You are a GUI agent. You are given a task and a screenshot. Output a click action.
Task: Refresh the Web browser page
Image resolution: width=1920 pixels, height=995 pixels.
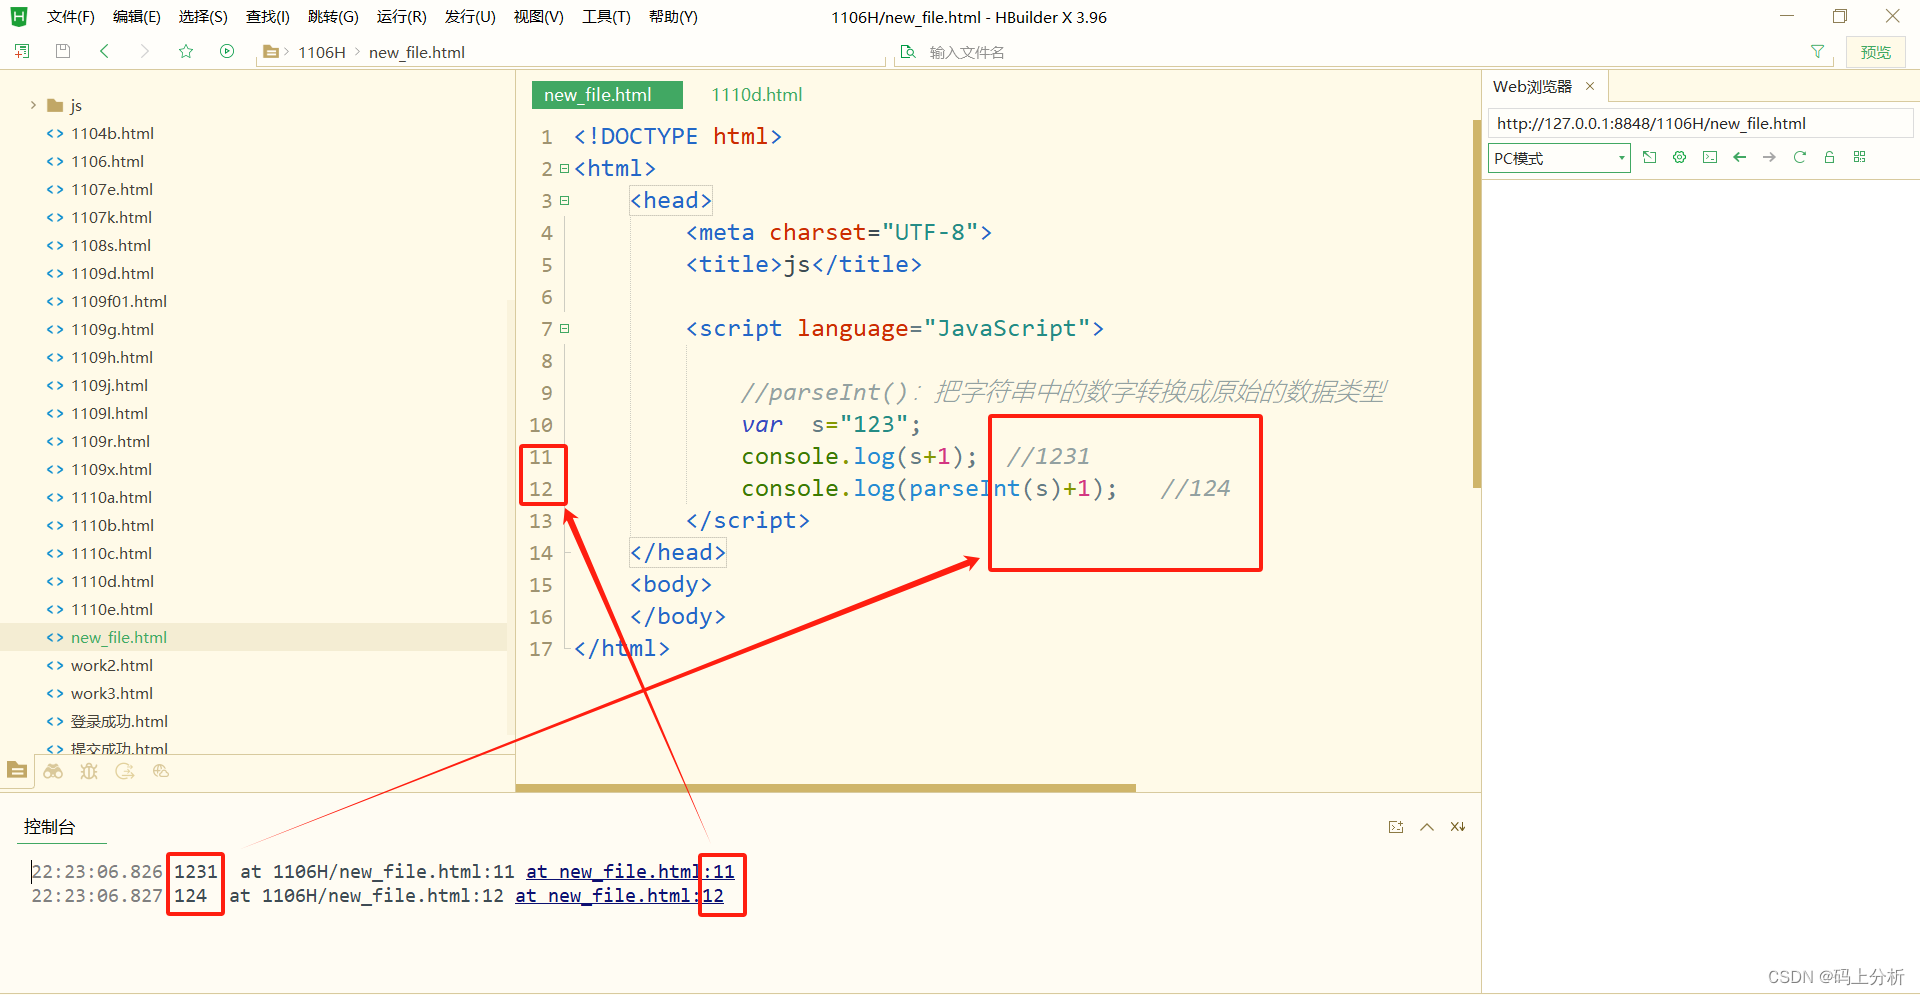(1800, 157)
